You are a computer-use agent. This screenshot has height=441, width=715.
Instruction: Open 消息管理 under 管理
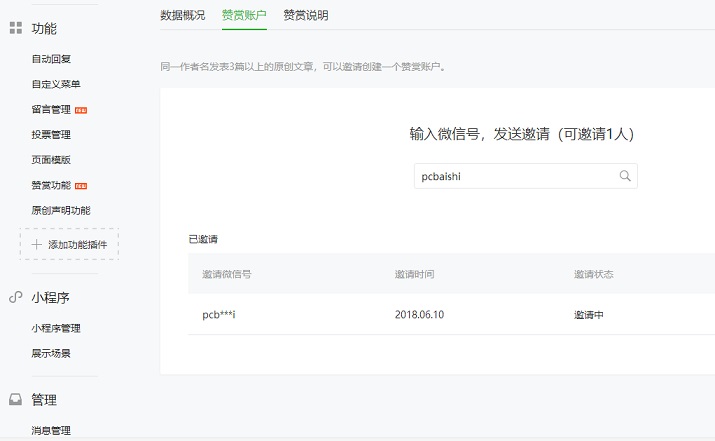point(51,430)
